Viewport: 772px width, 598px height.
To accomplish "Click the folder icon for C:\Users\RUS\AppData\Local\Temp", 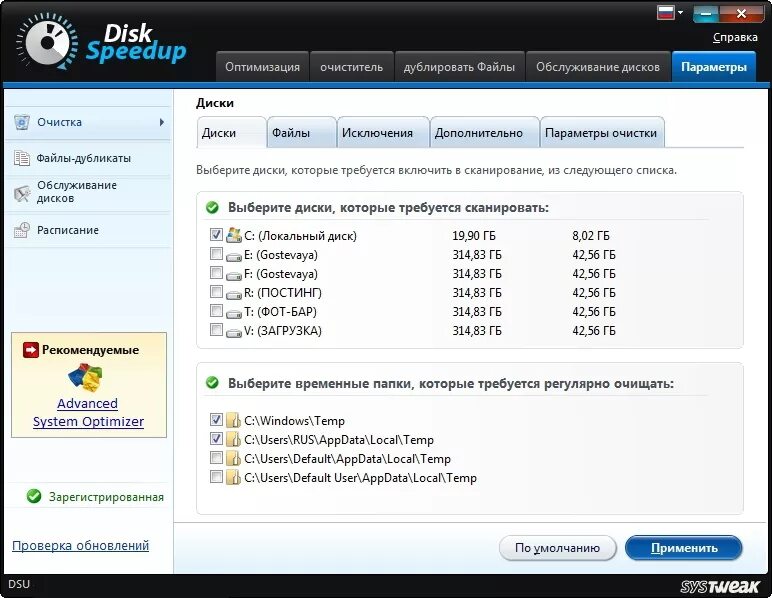I will (x=233, y=439).
